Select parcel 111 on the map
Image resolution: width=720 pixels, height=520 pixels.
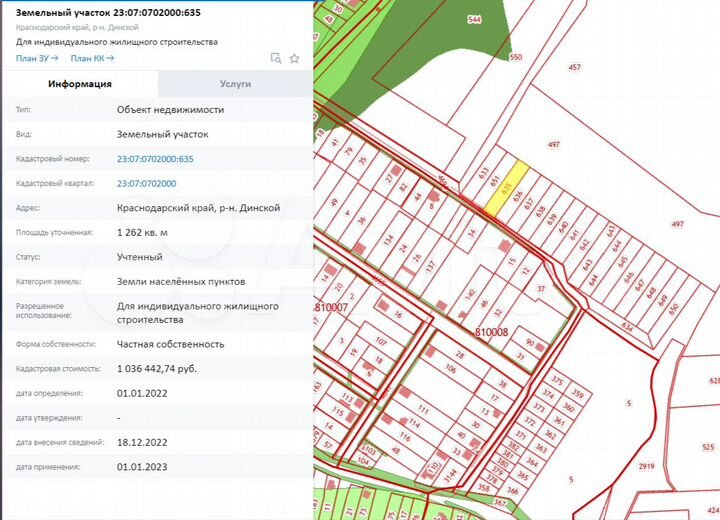423,409
